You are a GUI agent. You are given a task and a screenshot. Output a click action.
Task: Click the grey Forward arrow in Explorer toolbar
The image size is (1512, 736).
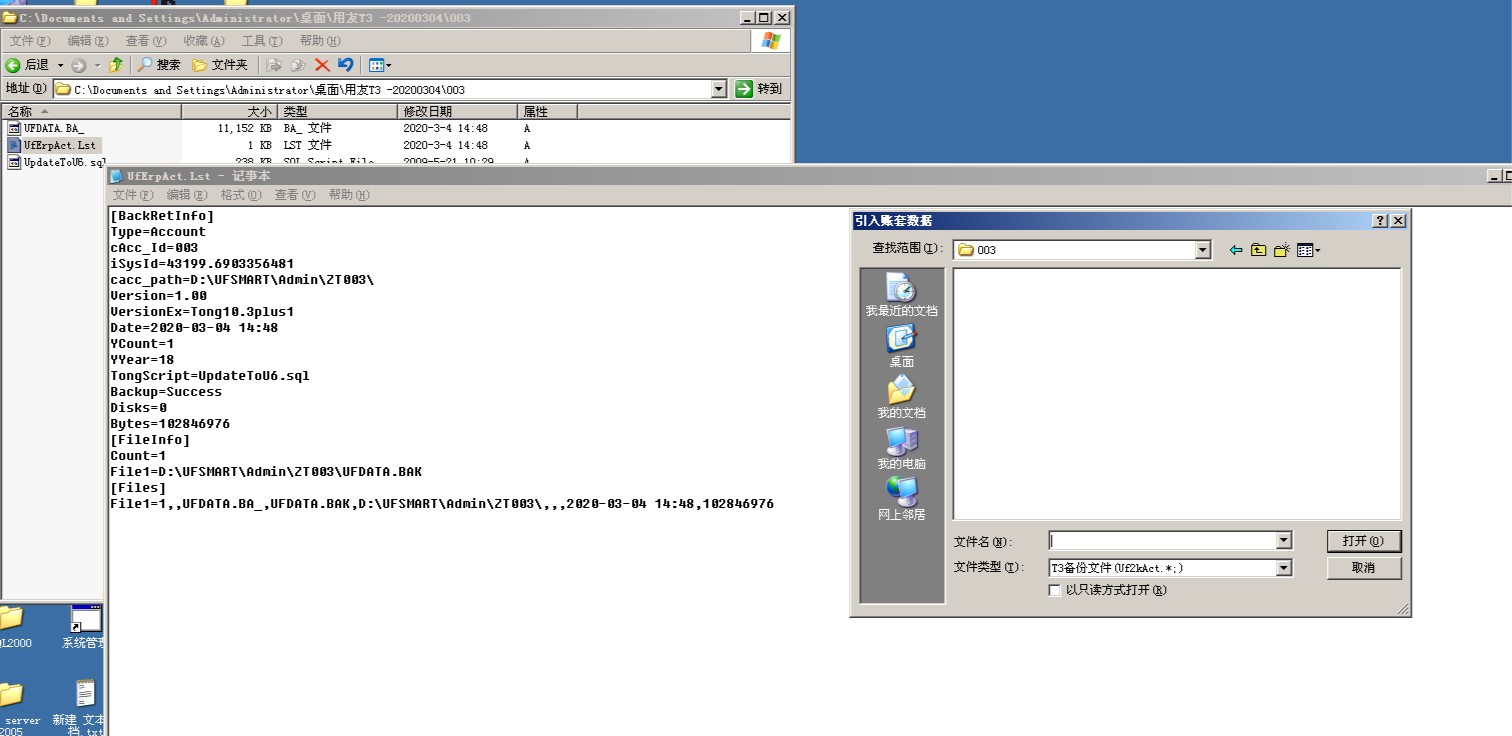tap(78, 65)
